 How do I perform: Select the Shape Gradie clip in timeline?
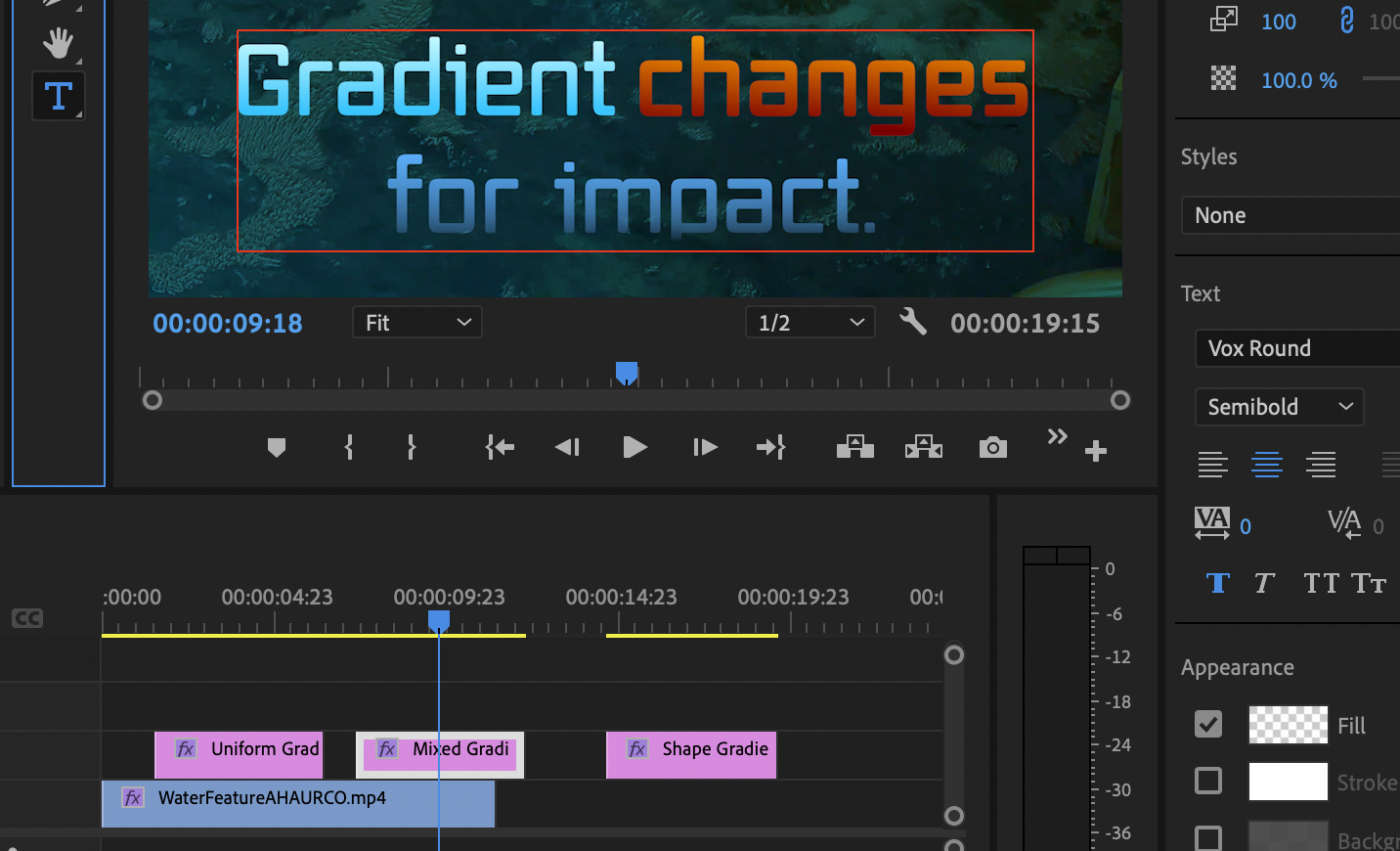point(691,754)
